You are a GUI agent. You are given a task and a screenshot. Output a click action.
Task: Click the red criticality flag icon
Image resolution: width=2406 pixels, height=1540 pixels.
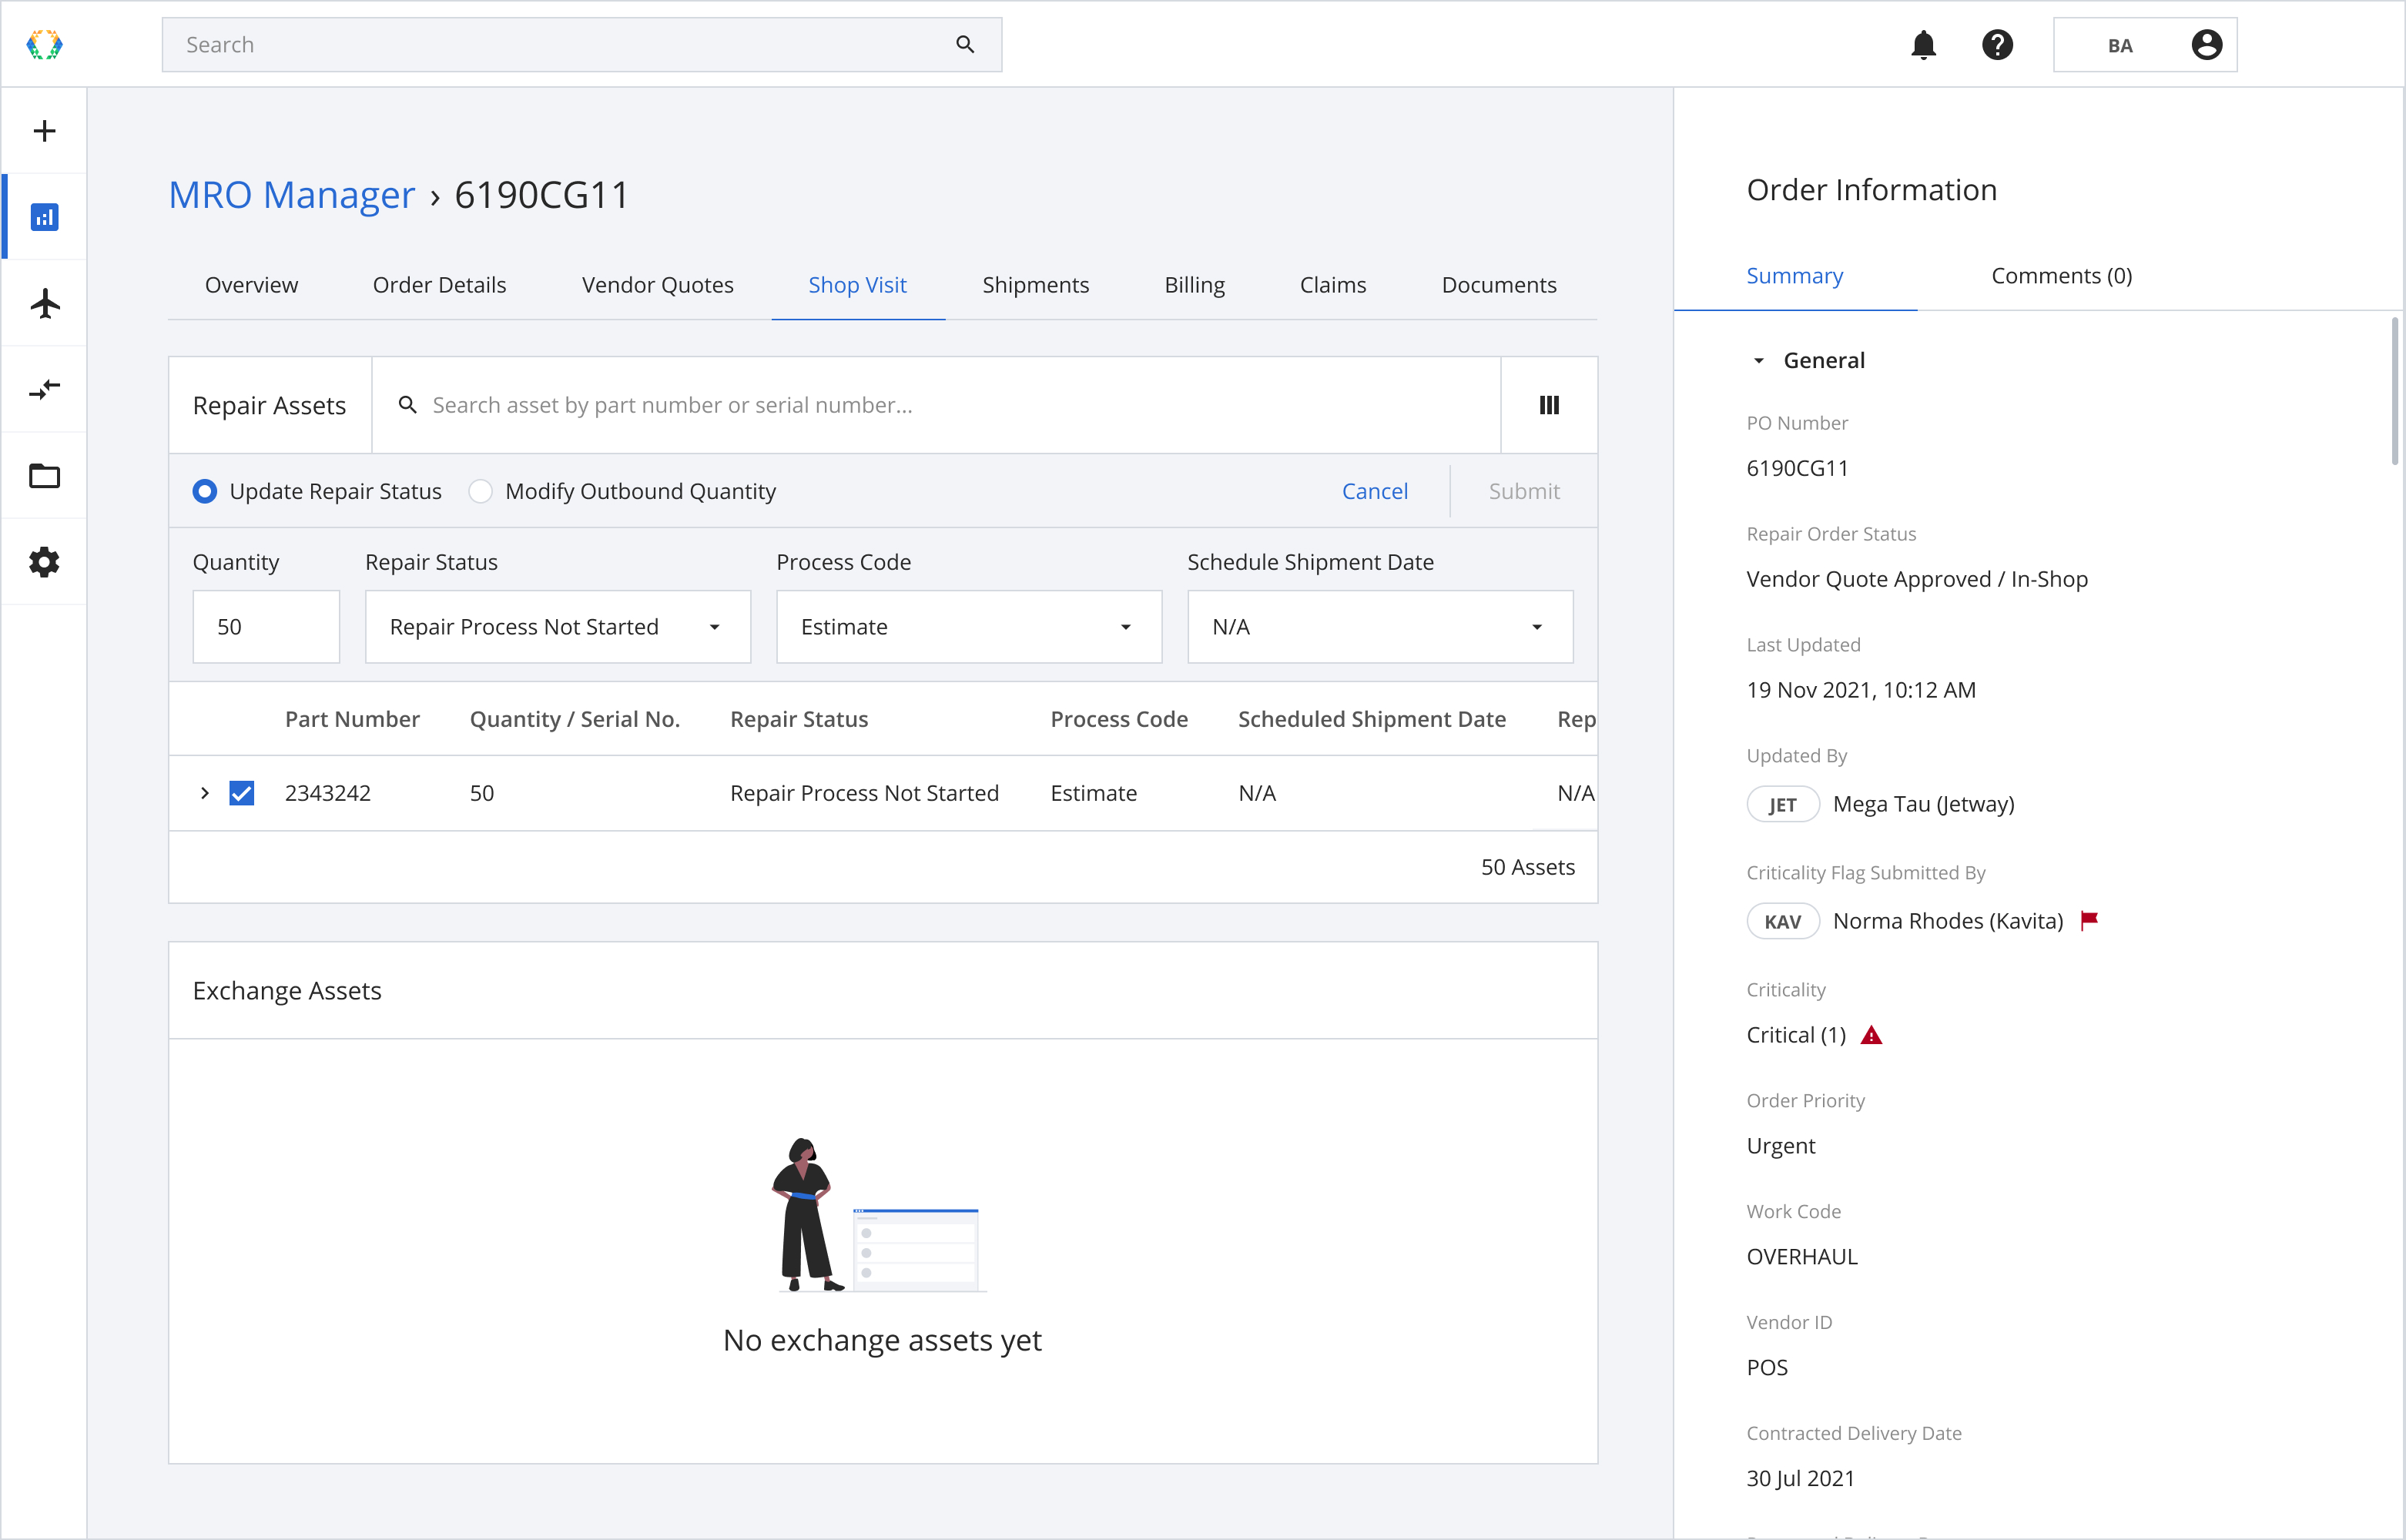pos(2089,920)
